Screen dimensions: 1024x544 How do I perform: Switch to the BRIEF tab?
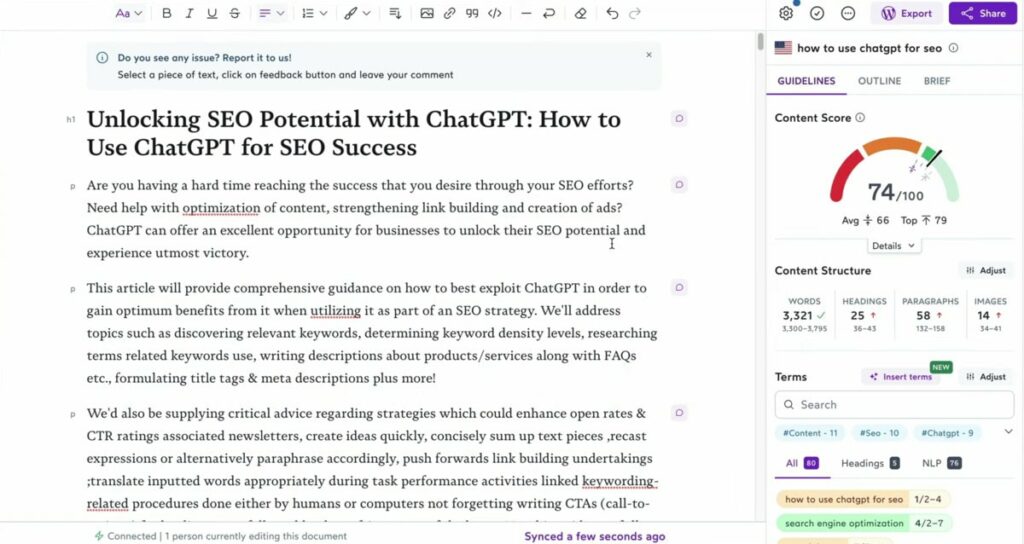(936, 81)
